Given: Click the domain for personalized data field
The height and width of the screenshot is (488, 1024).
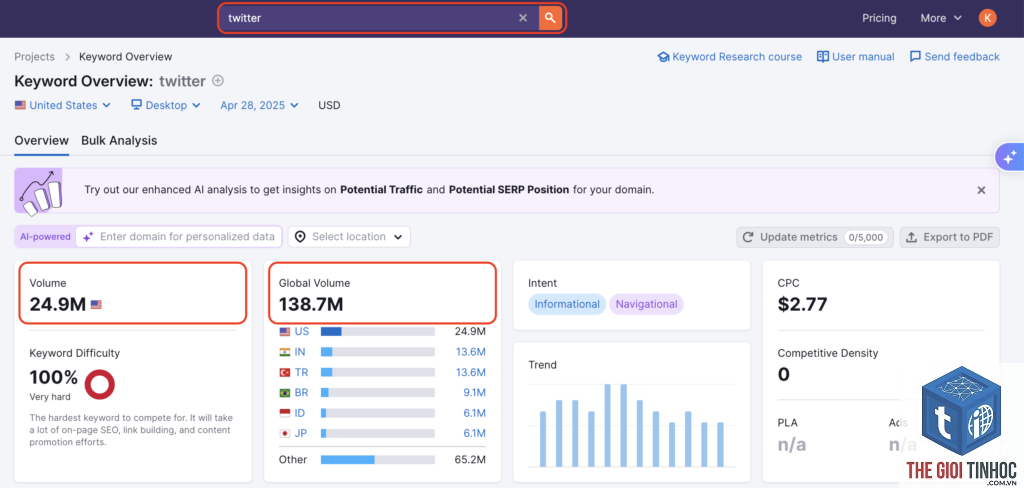Looking at the screenshot, I should coord(179,236).
